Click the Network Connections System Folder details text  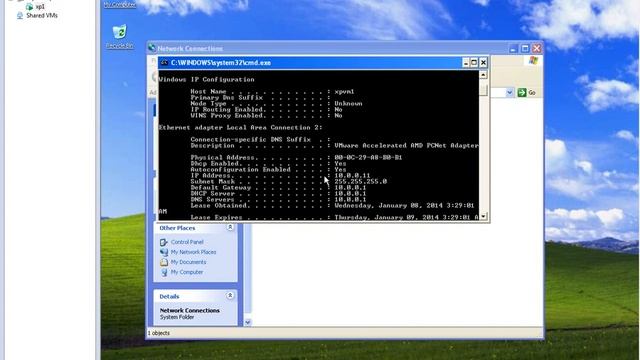pyautogui.click(x=189, y=313)
